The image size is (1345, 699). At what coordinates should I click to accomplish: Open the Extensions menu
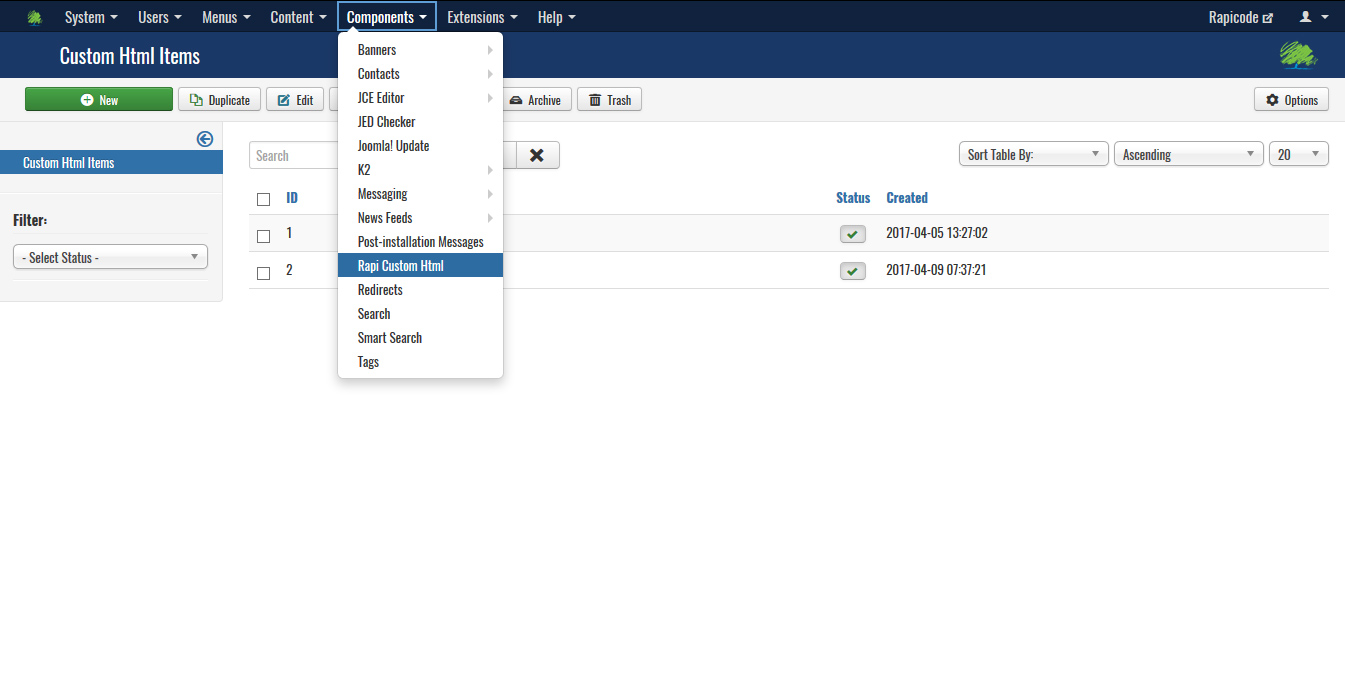(x=483, y=17)
